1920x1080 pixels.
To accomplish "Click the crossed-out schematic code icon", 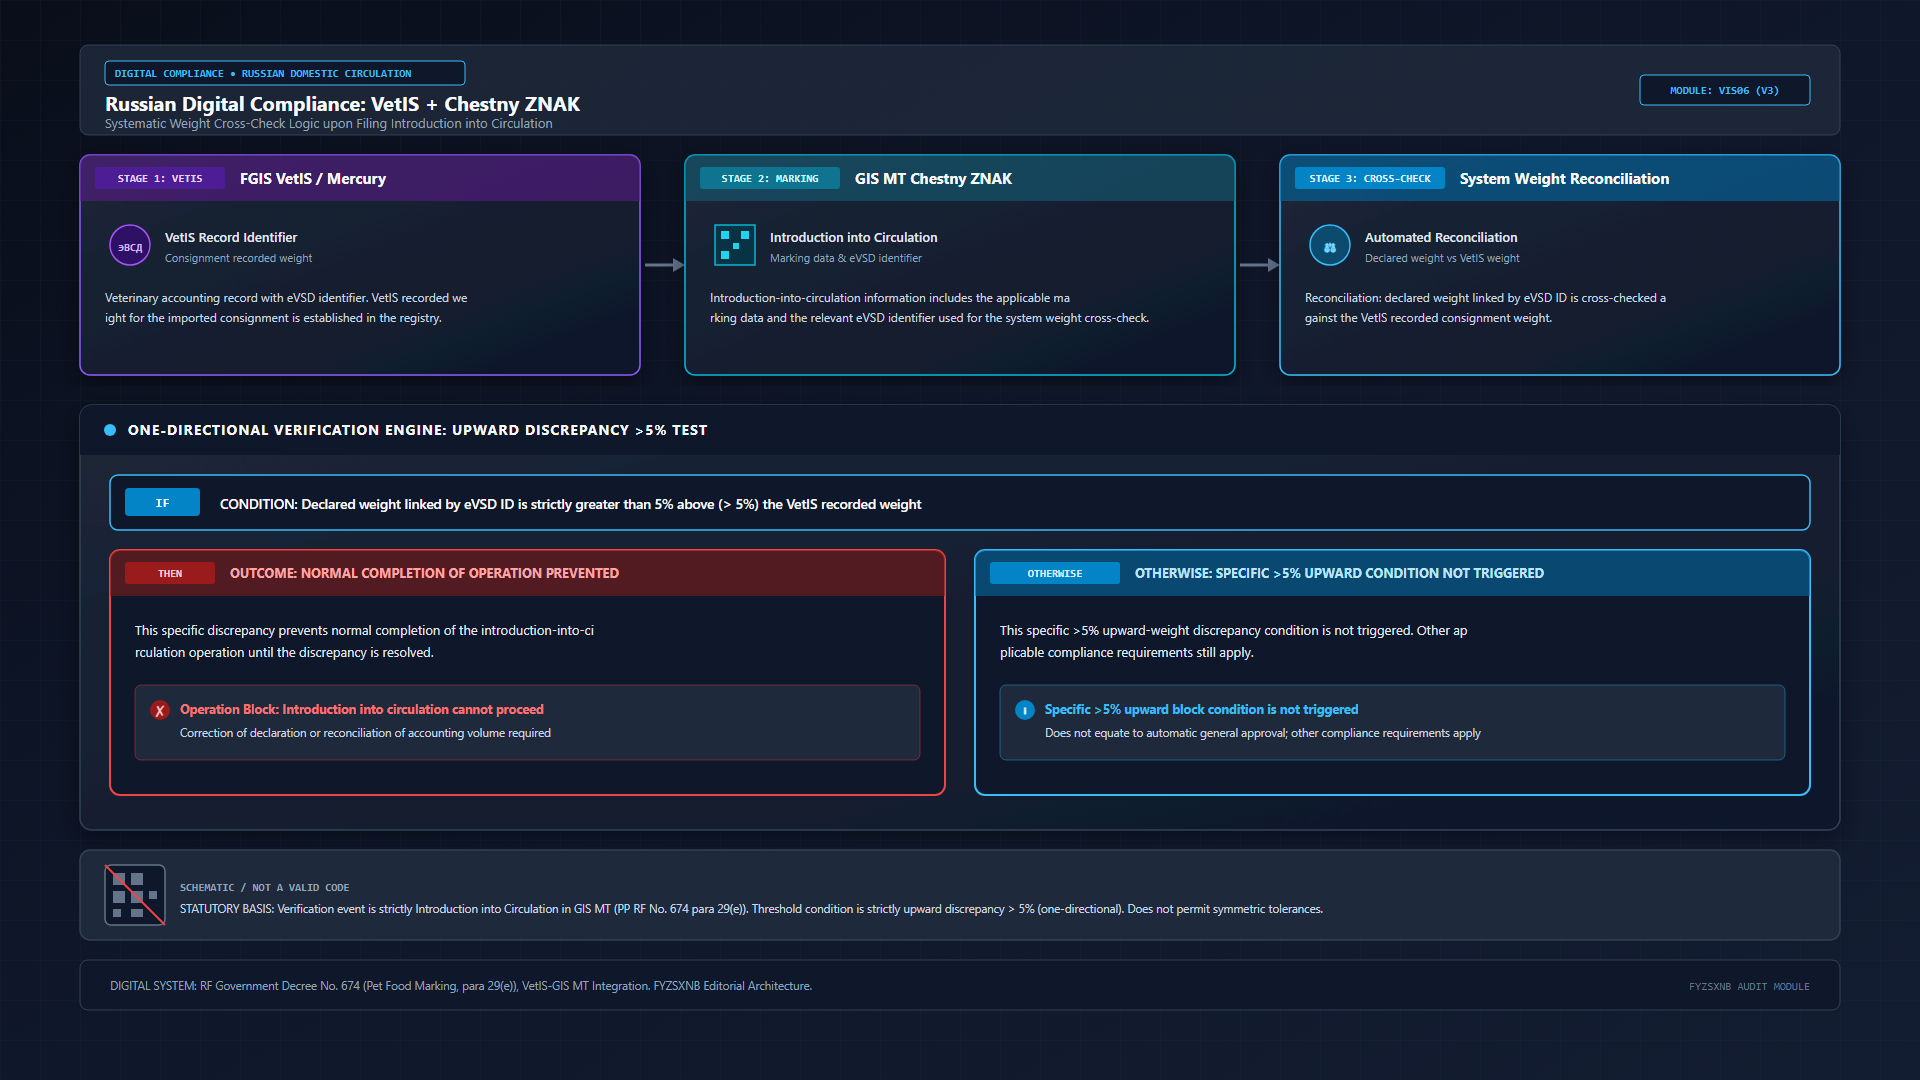I will 135,895.
